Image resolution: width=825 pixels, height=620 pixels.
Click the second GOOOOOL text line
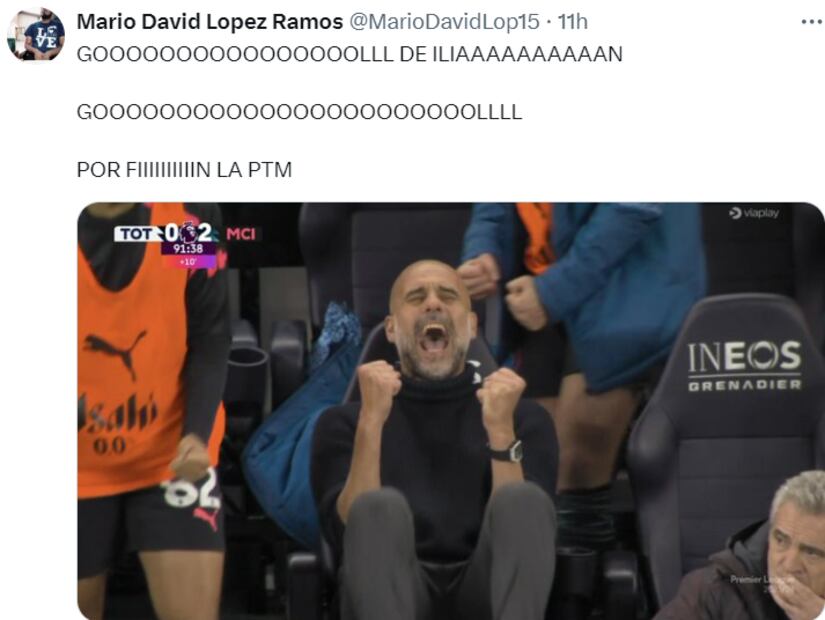299,112
